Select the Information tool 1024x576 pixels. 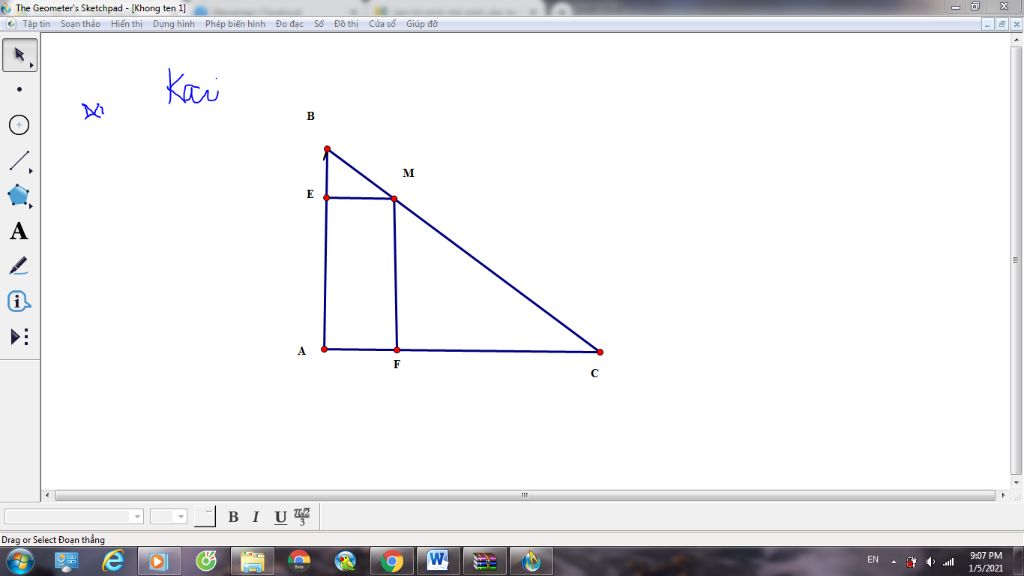pos(20,301)
